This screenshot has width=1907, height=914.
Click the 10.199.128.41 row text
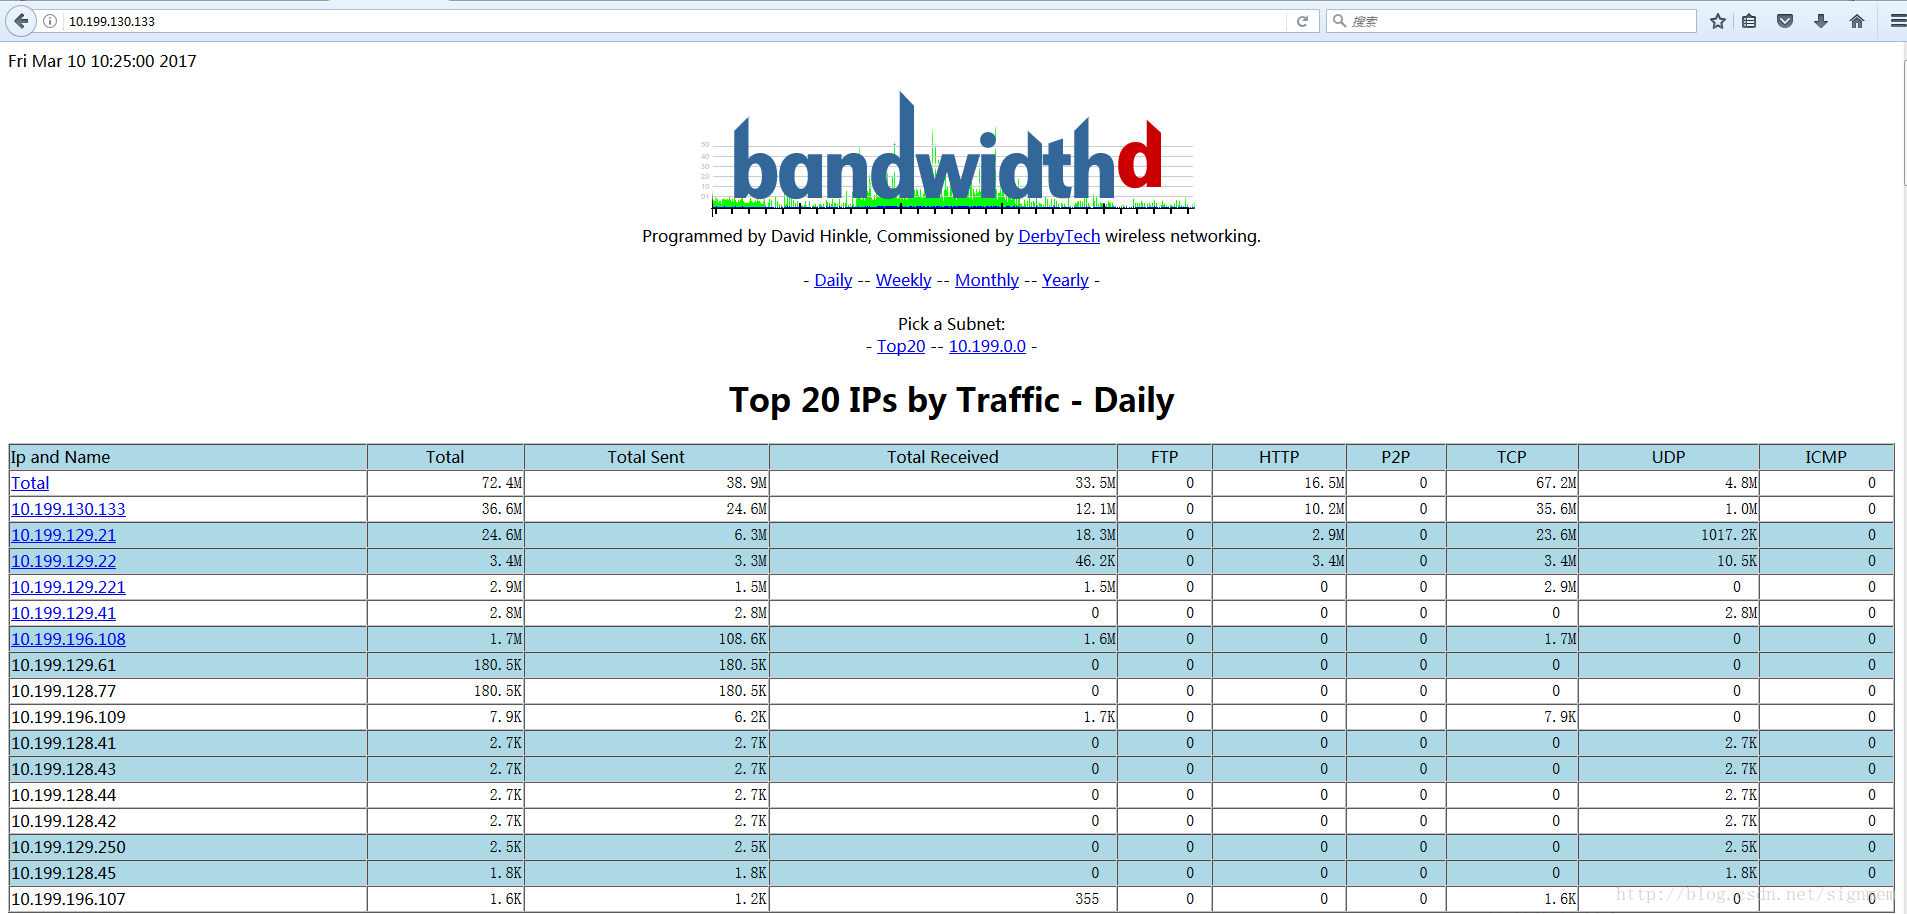click(x=63, y=743)
